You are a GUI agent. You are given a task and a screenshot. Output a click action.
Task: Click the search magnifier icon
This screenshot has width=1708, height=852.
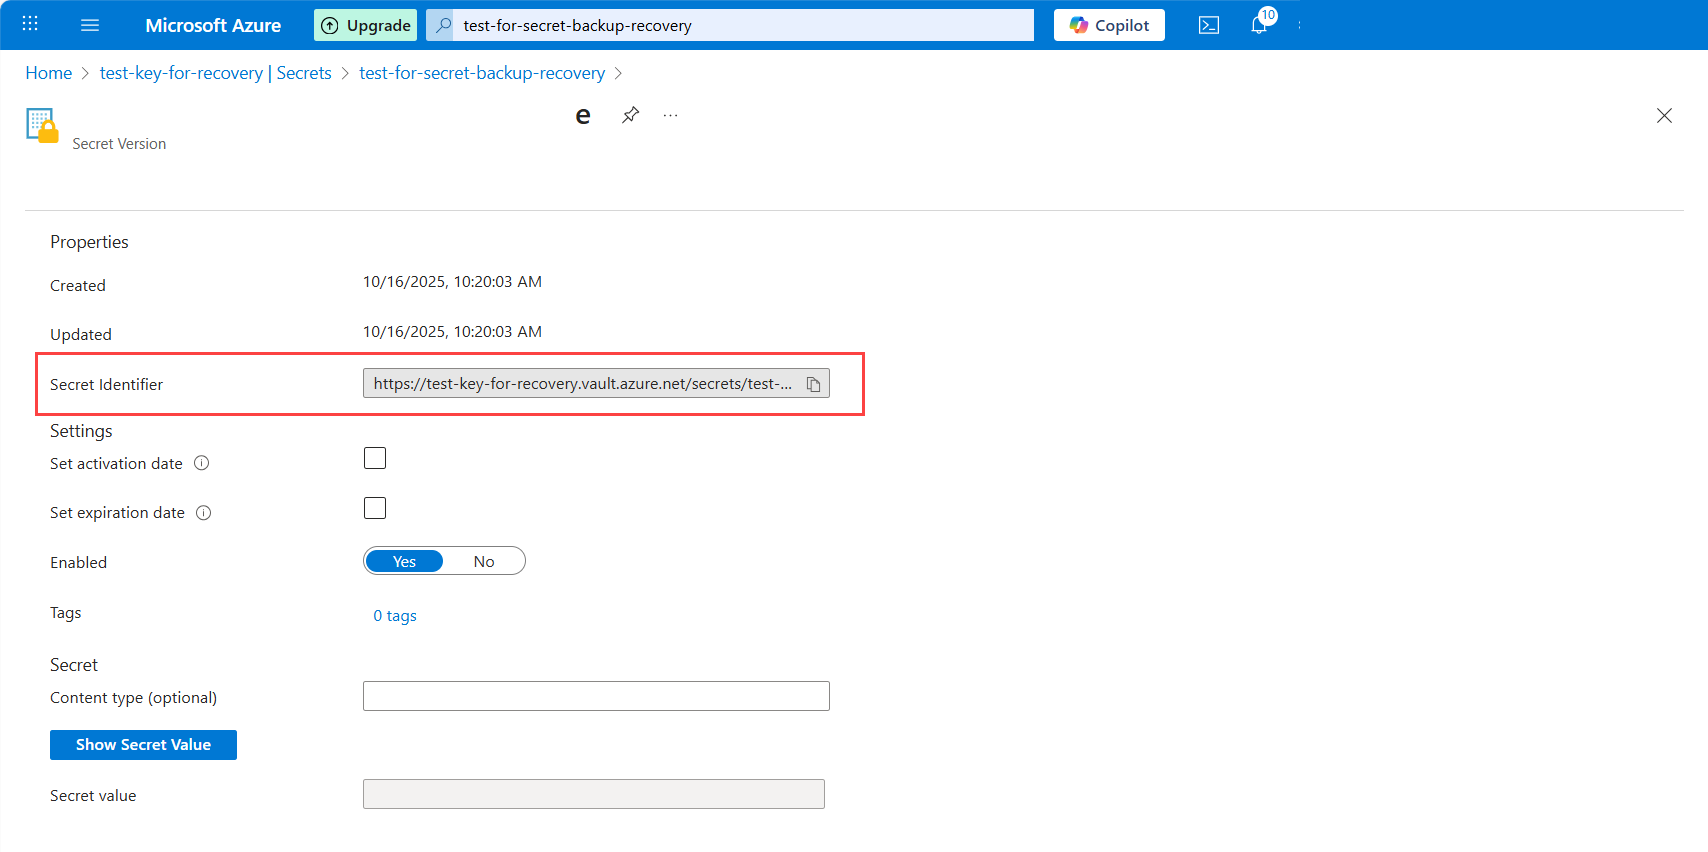443,25
